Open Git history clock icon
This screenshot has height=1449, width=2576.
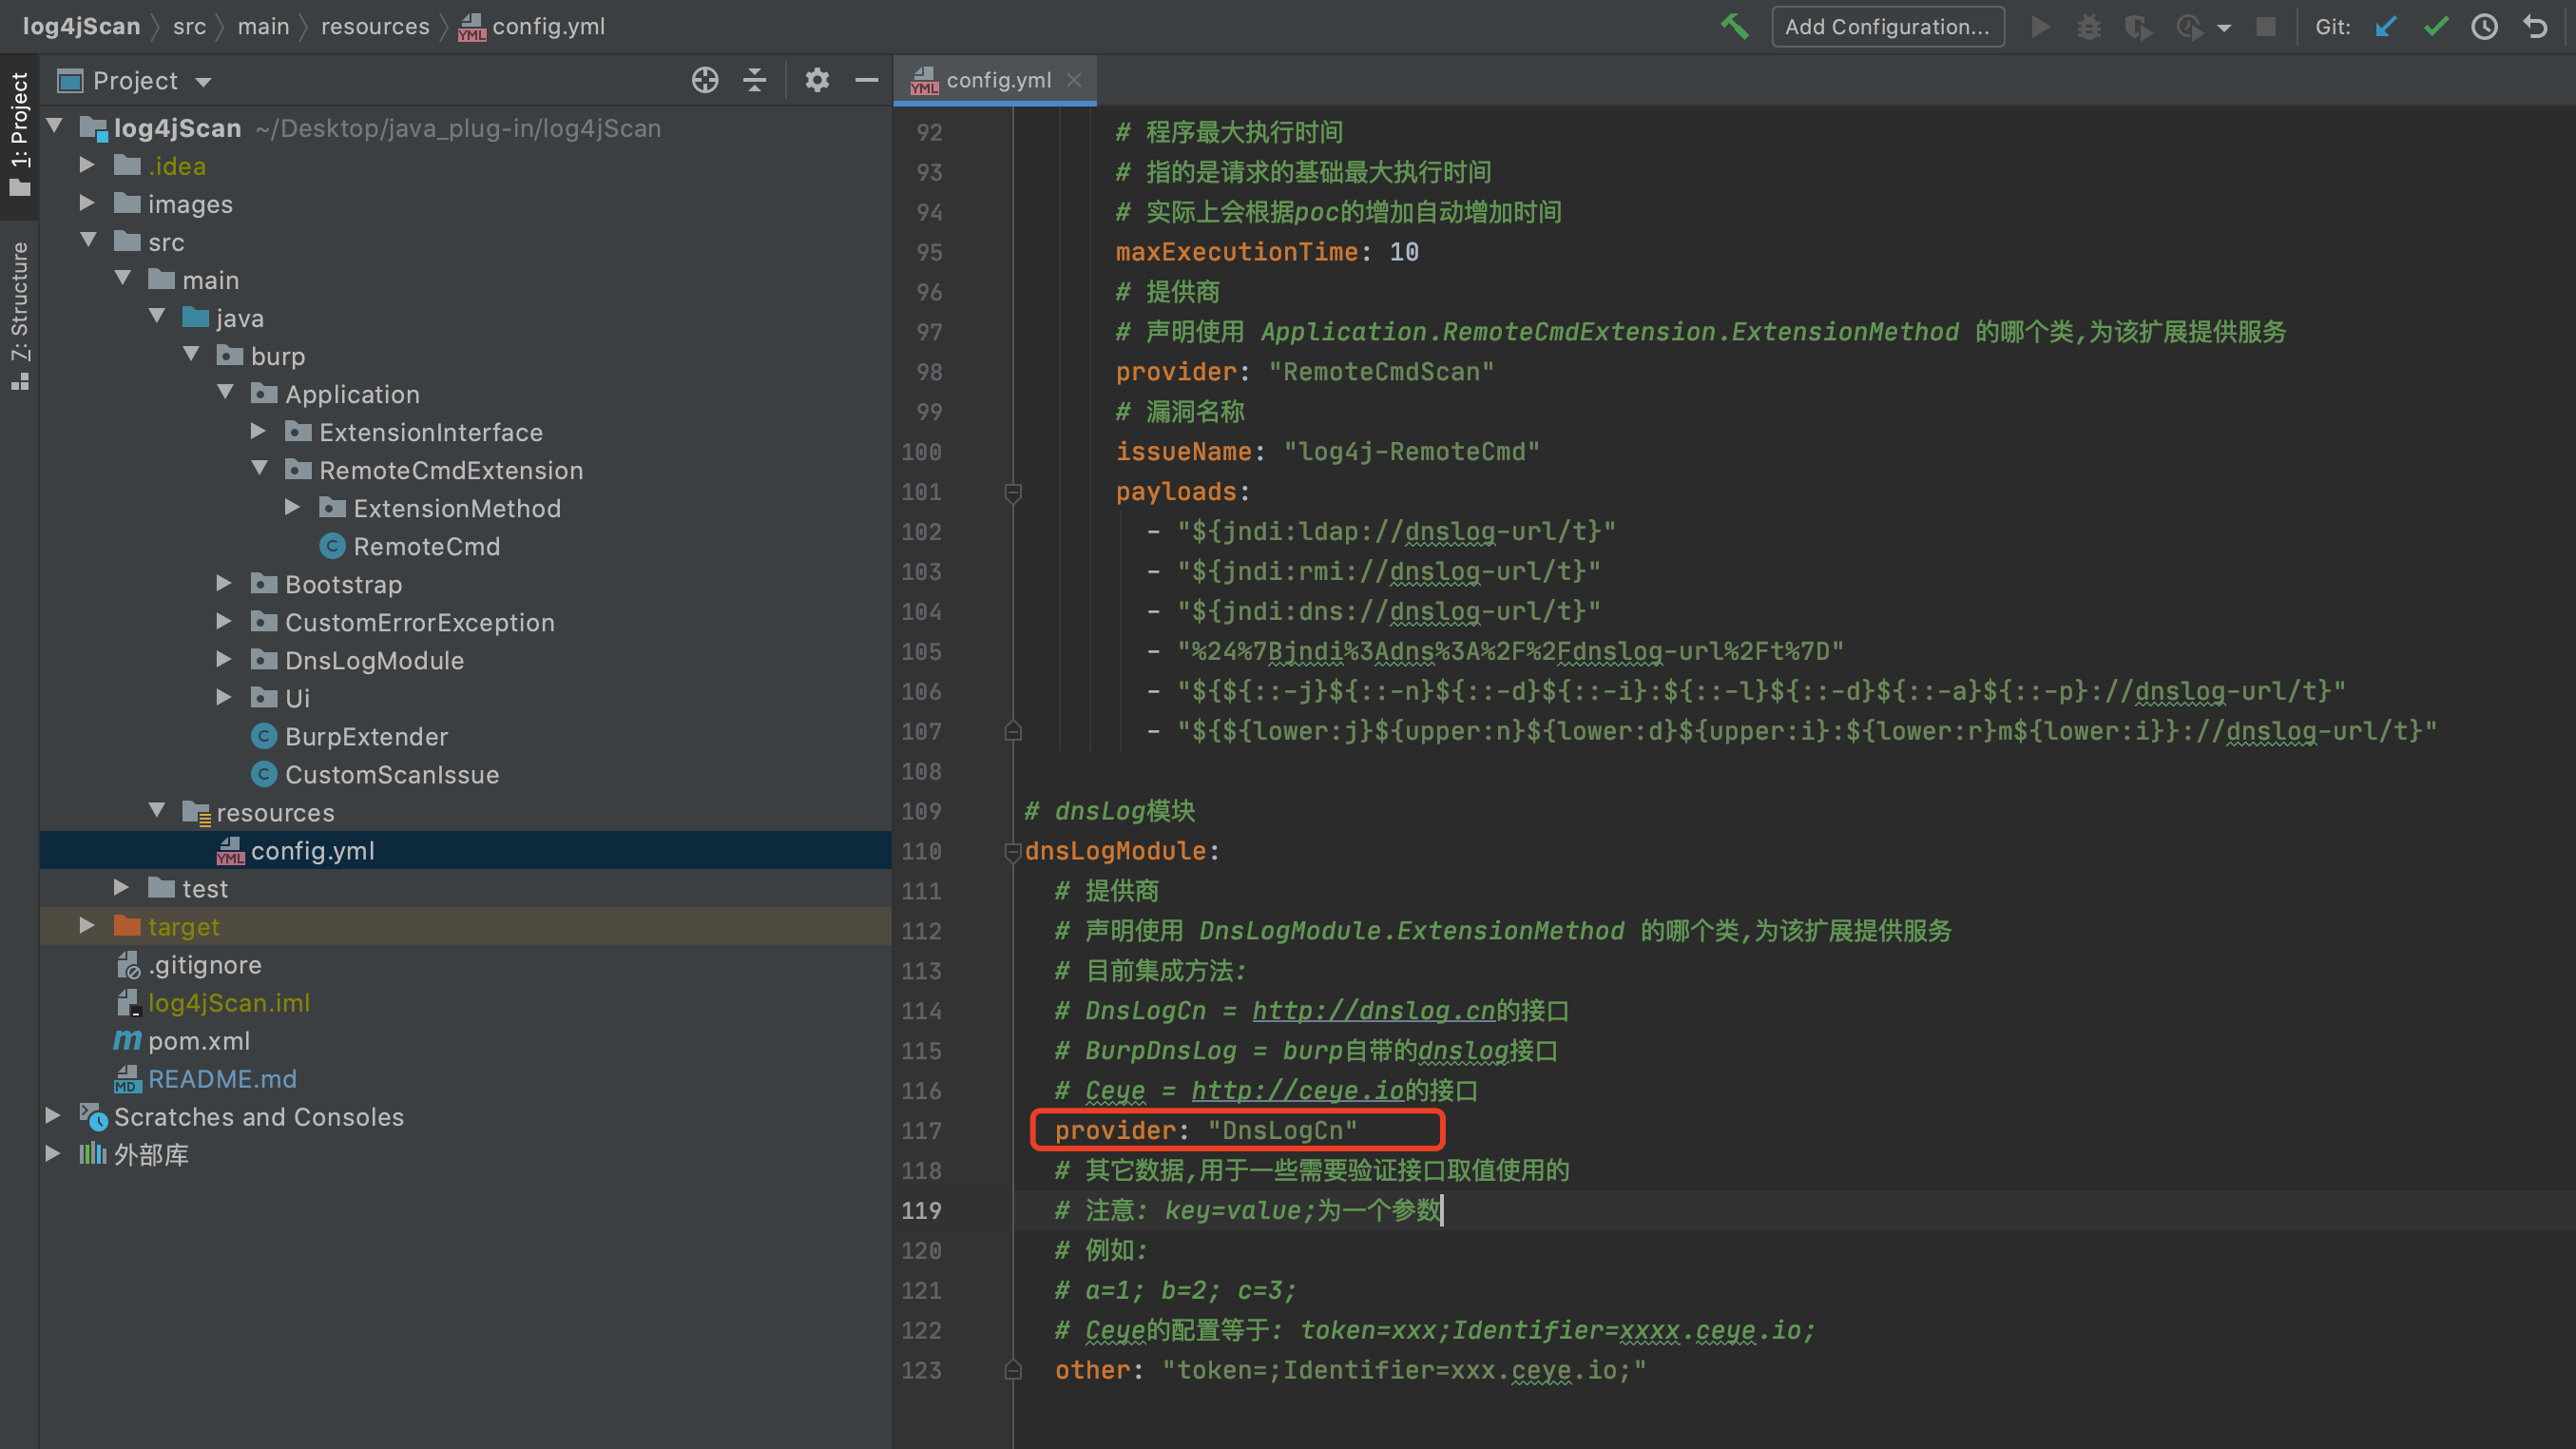pyautogui.click(x=2485, y=27)
